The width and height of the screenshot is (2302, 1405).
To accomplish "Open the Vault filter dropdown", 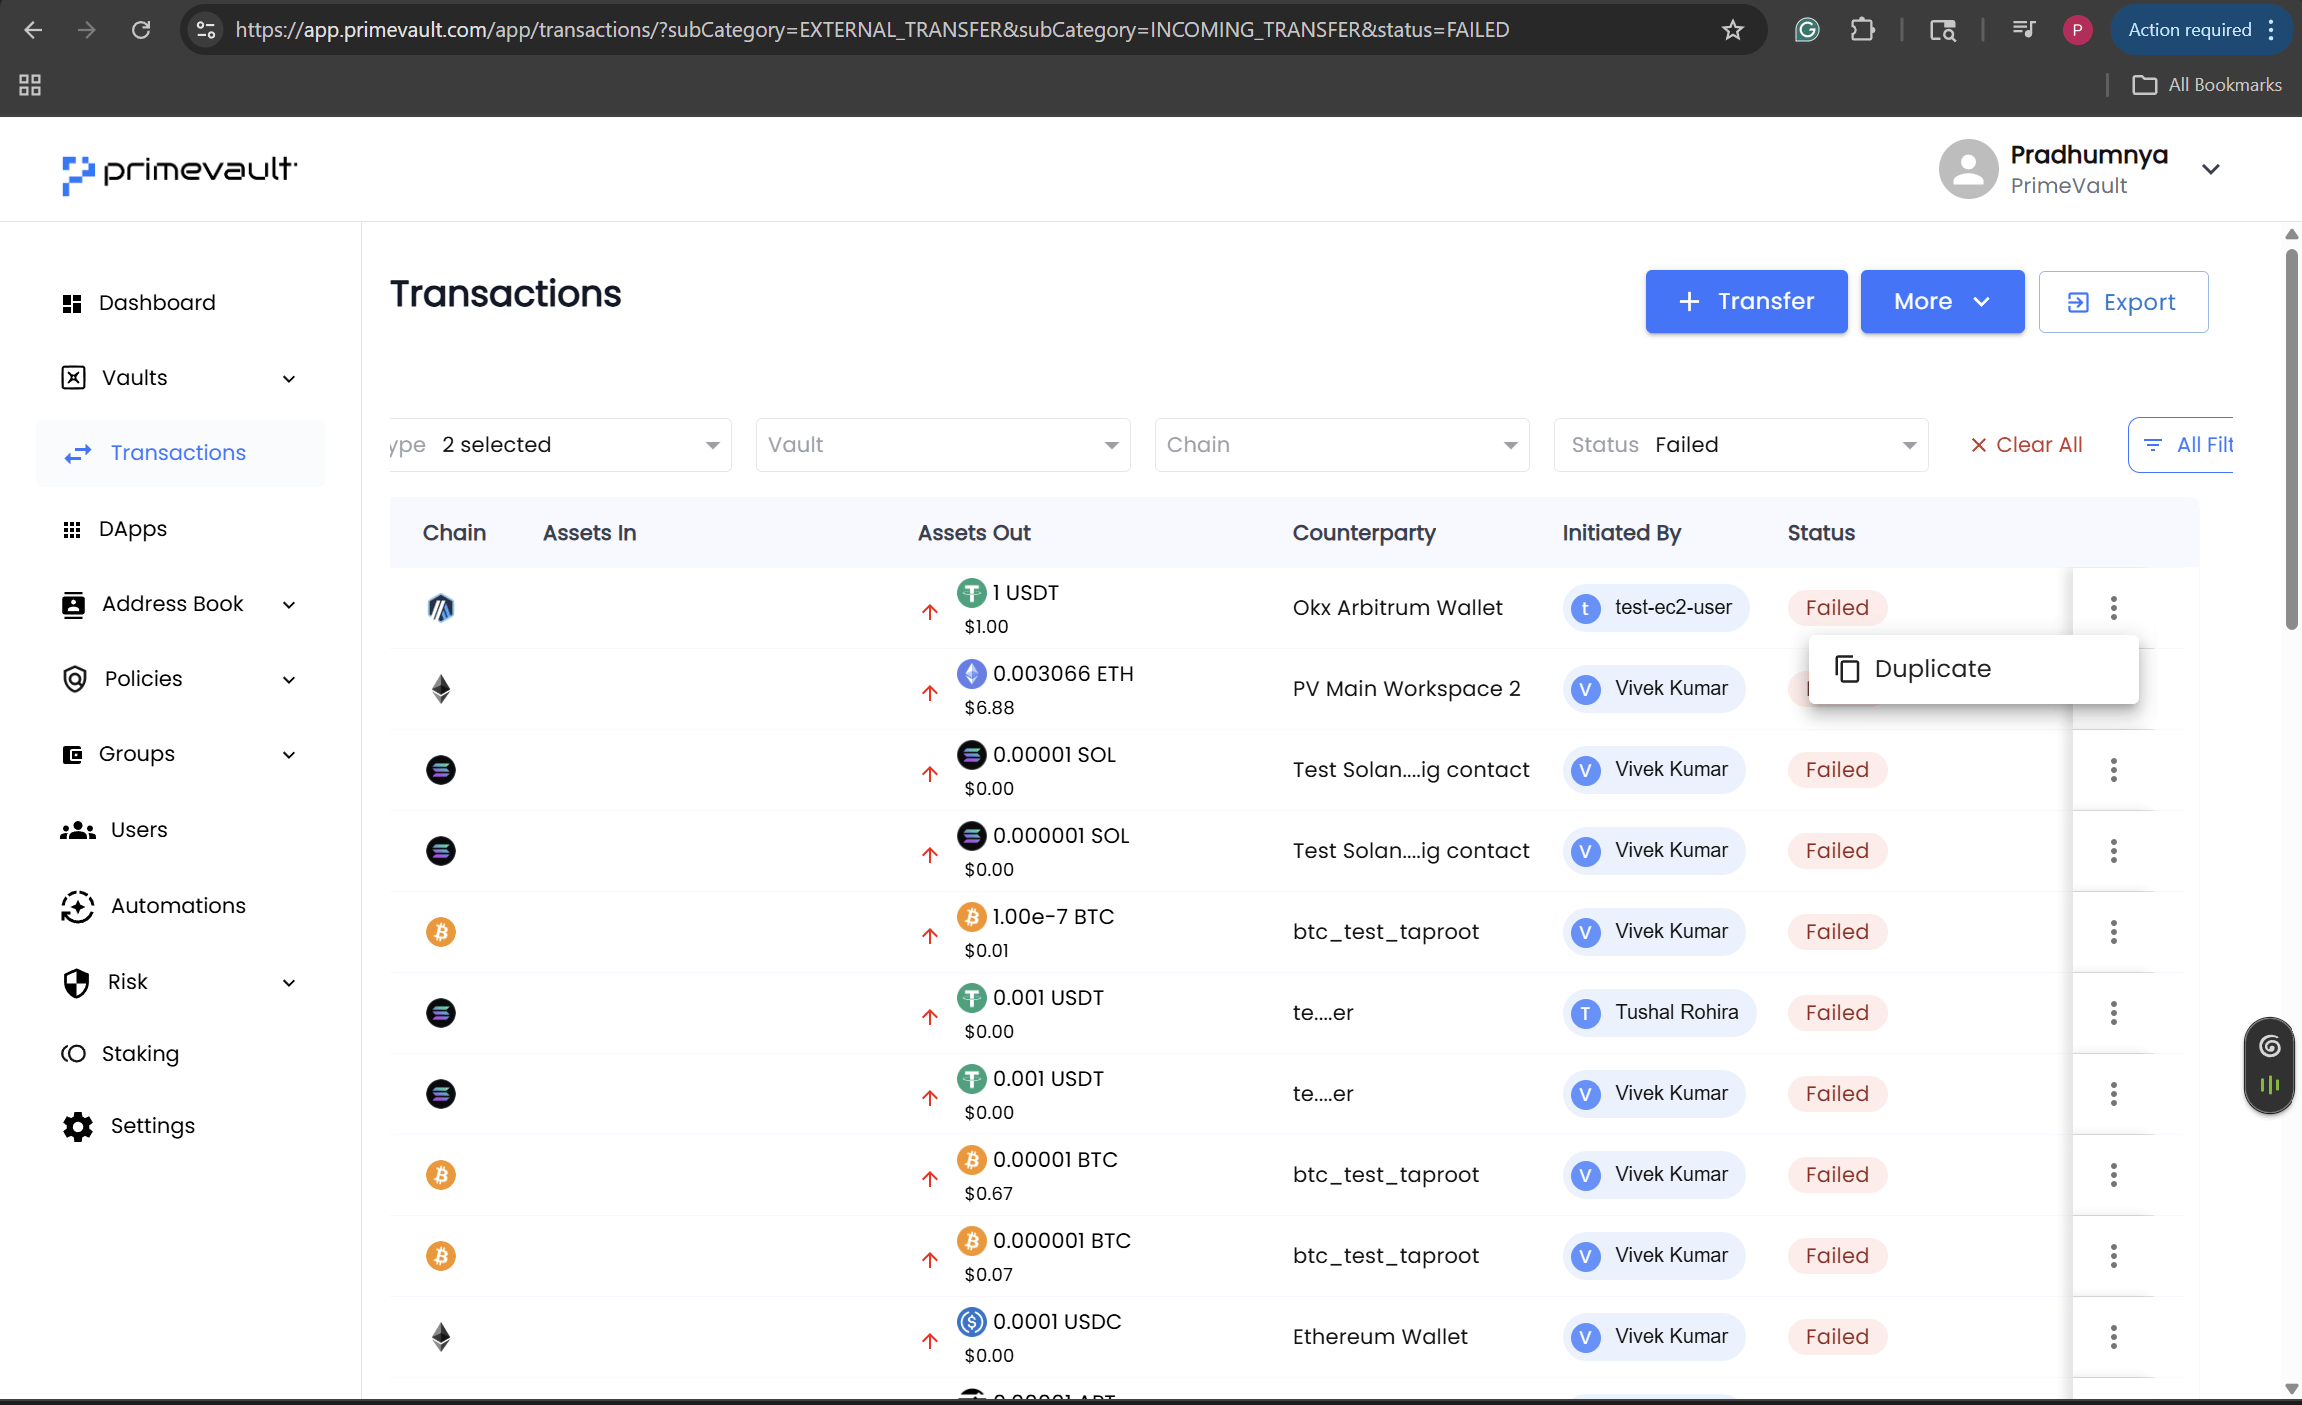I will point(943,445).
